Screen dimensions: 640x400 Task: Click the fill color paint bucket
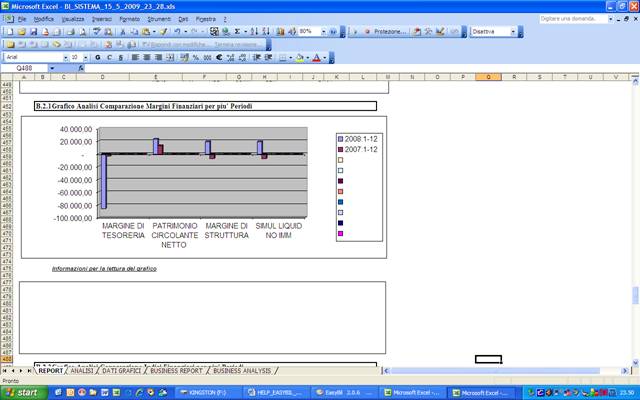(300, 58)
